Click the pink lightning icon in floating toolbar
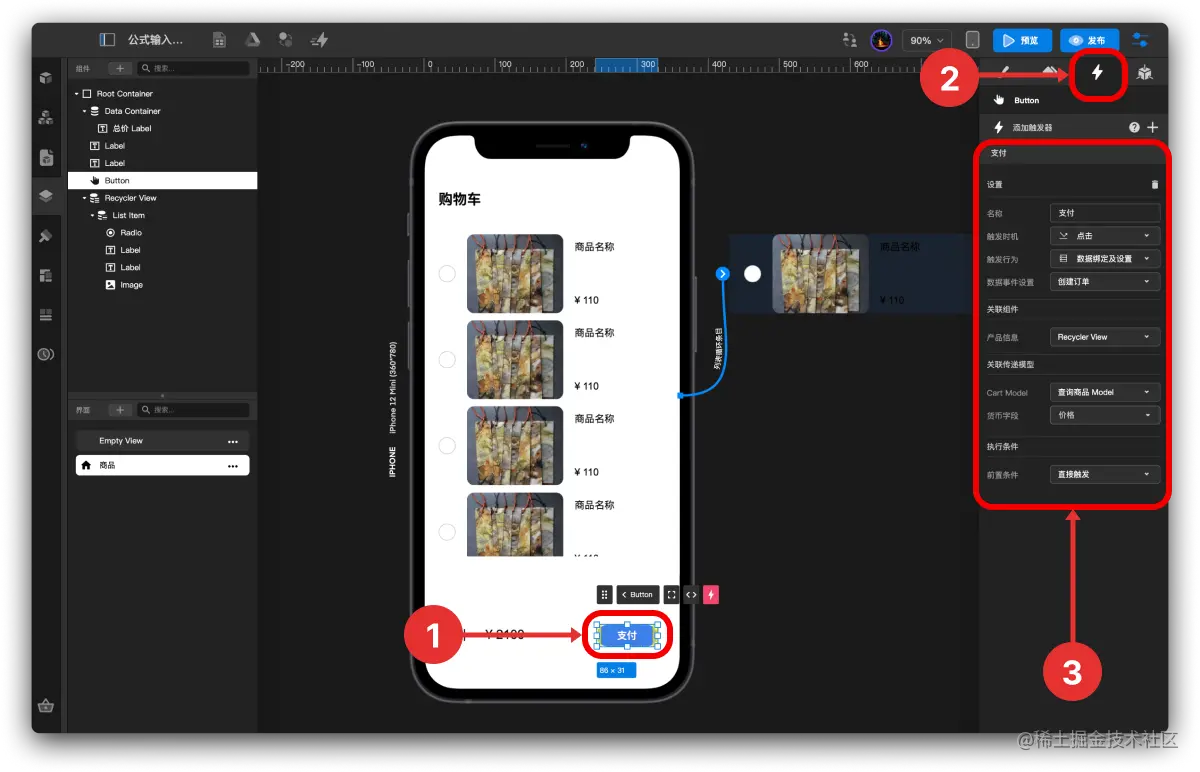Viewport: 1200px width, 772px height. pos(711,595)
